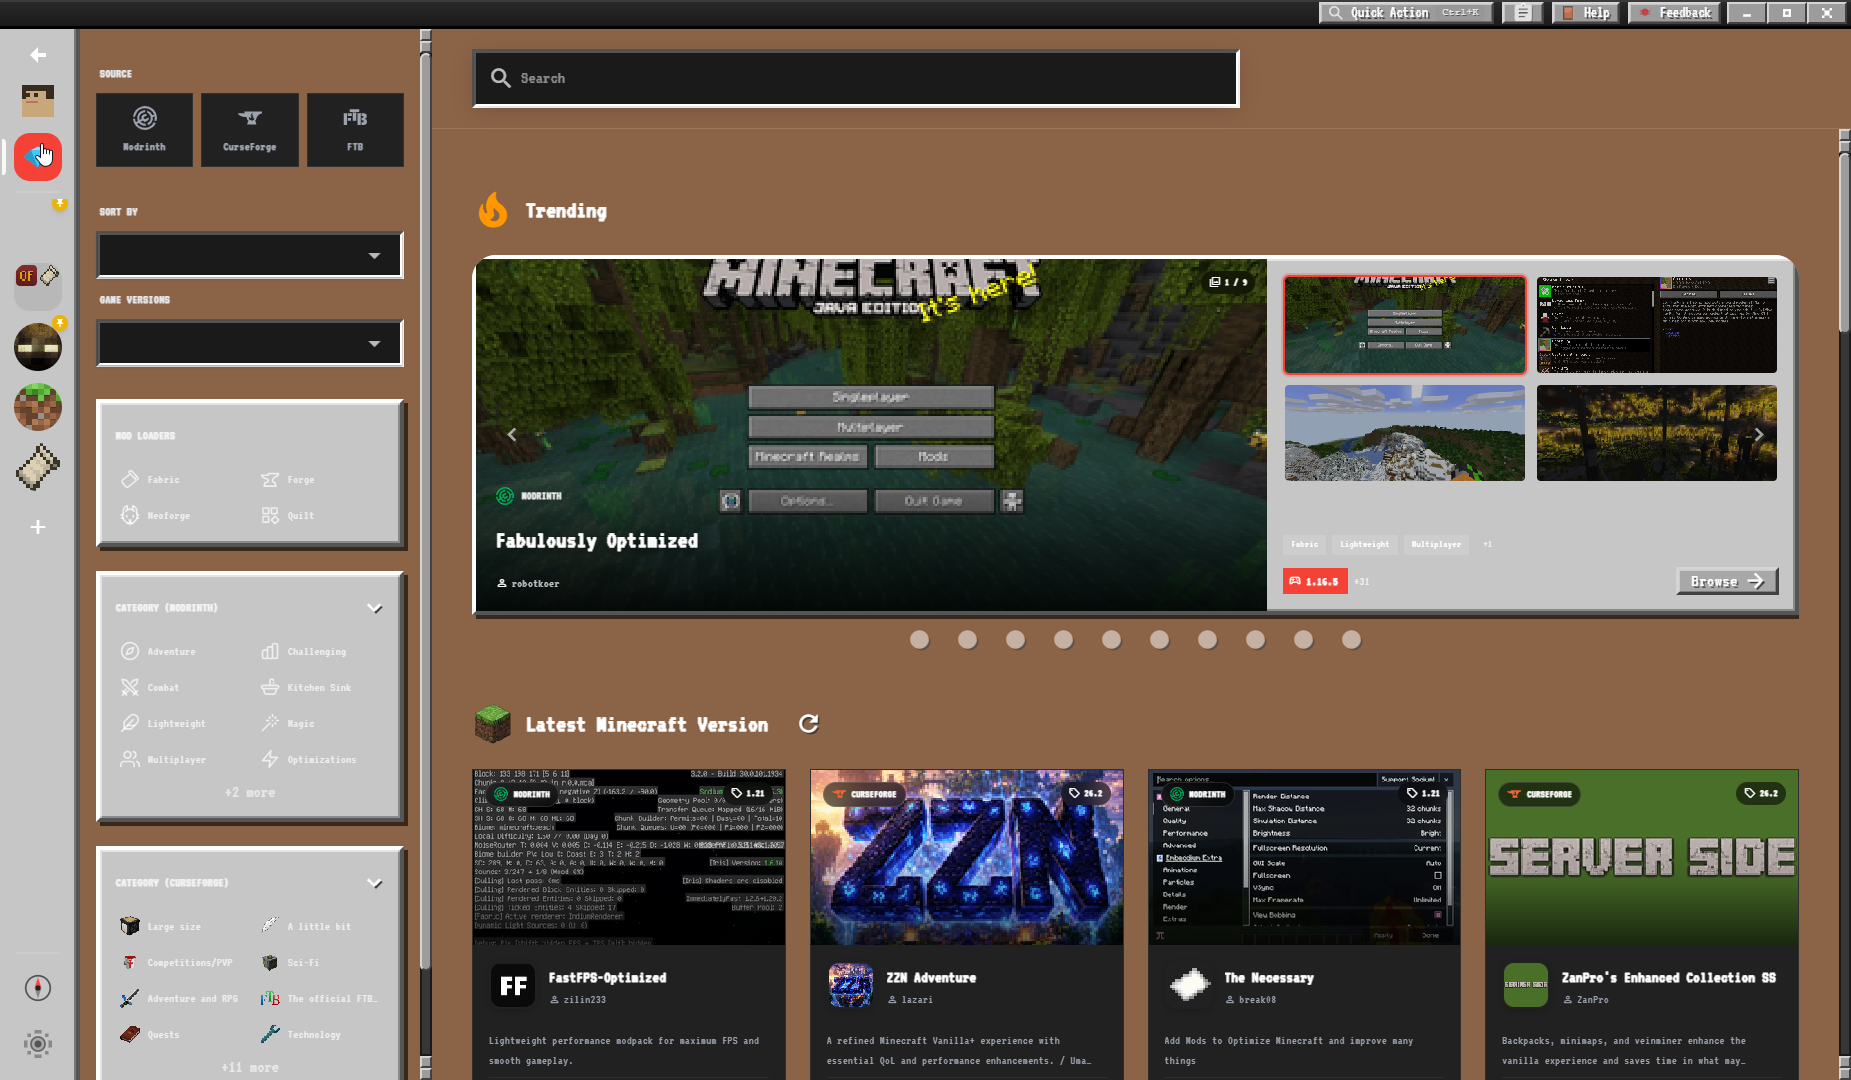The height and width of the screenshot is (1080, 1851).
Task: Open the scroll instance icon in sidebar
Action: click(x=38, y=467)
